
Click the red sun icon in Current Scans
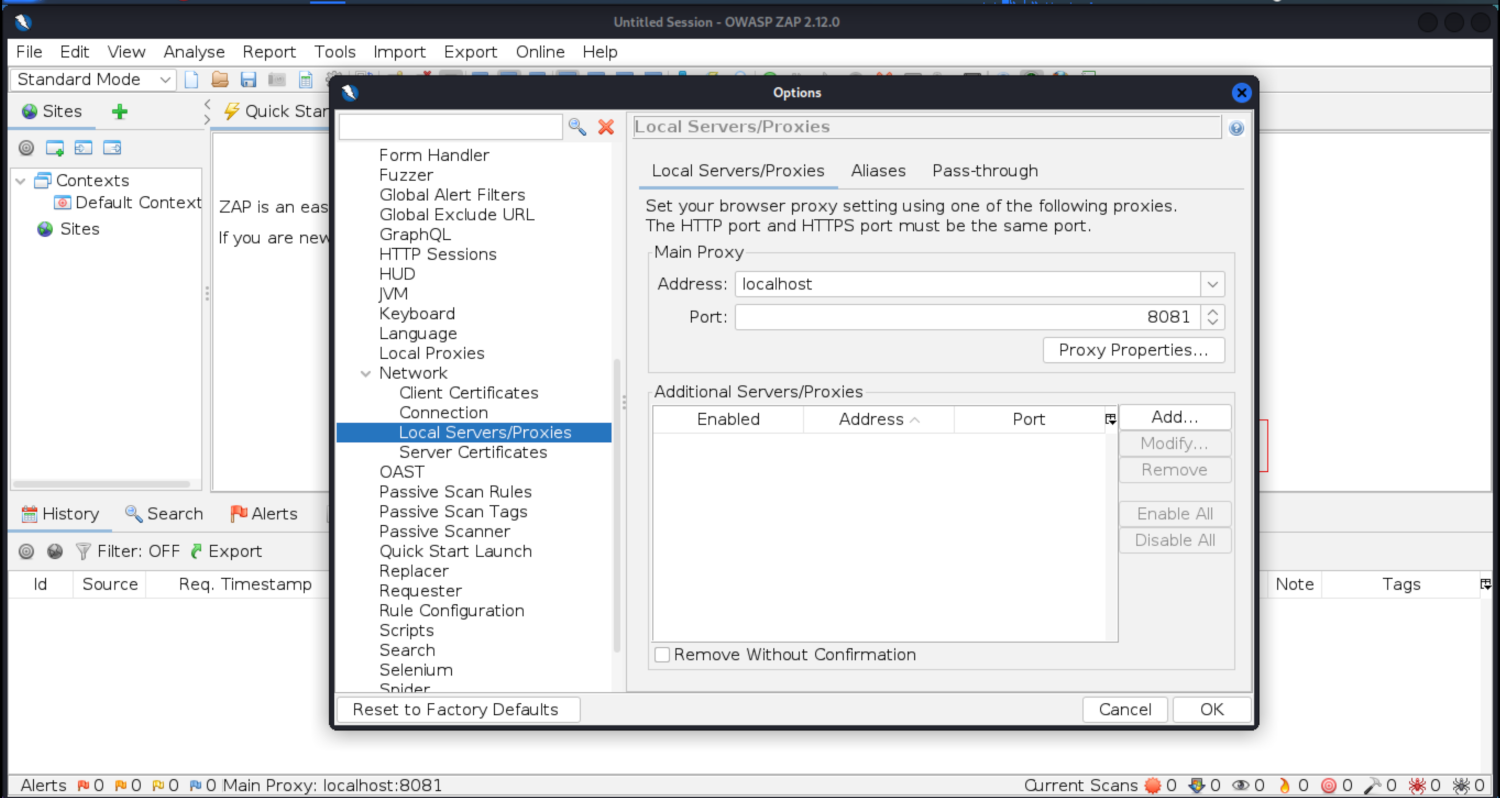pyautogui.click(x=1152, y=786)
